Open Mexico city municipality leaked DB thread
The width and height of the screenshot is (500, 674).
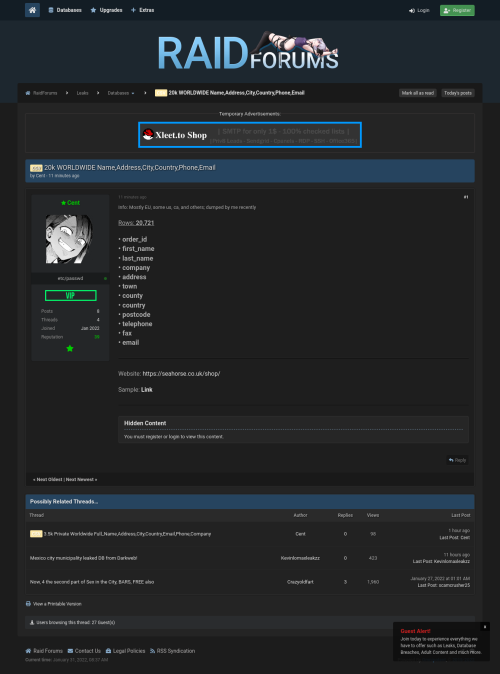click(x=83, y=558)
